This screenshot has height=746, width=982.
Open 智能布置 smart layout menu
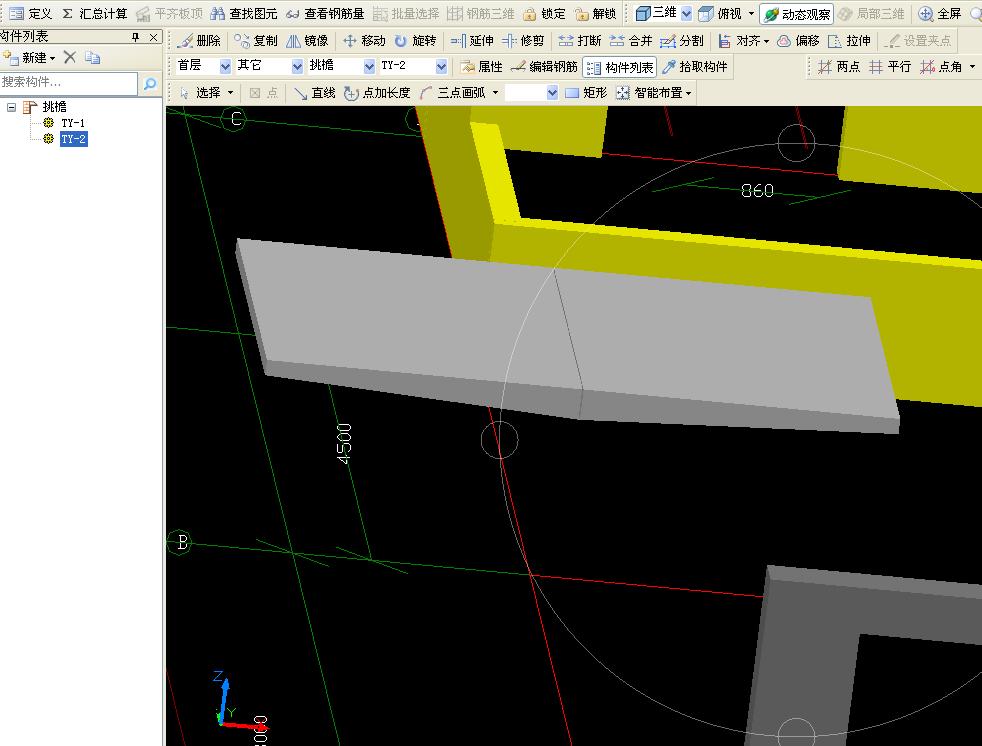[654, 93]
